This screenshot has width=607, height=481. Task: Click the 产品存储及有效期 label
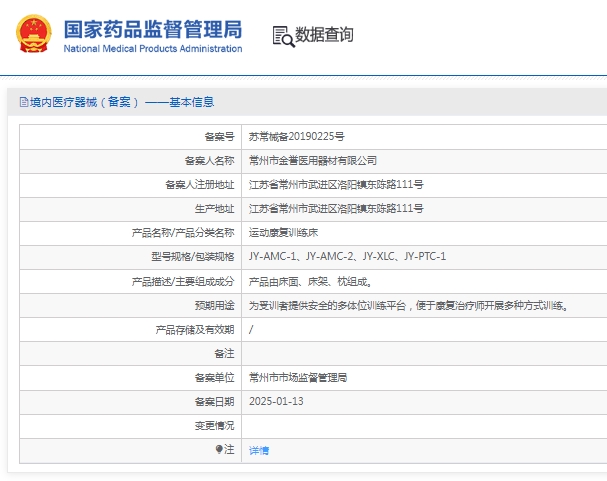(x=195, y=330)
